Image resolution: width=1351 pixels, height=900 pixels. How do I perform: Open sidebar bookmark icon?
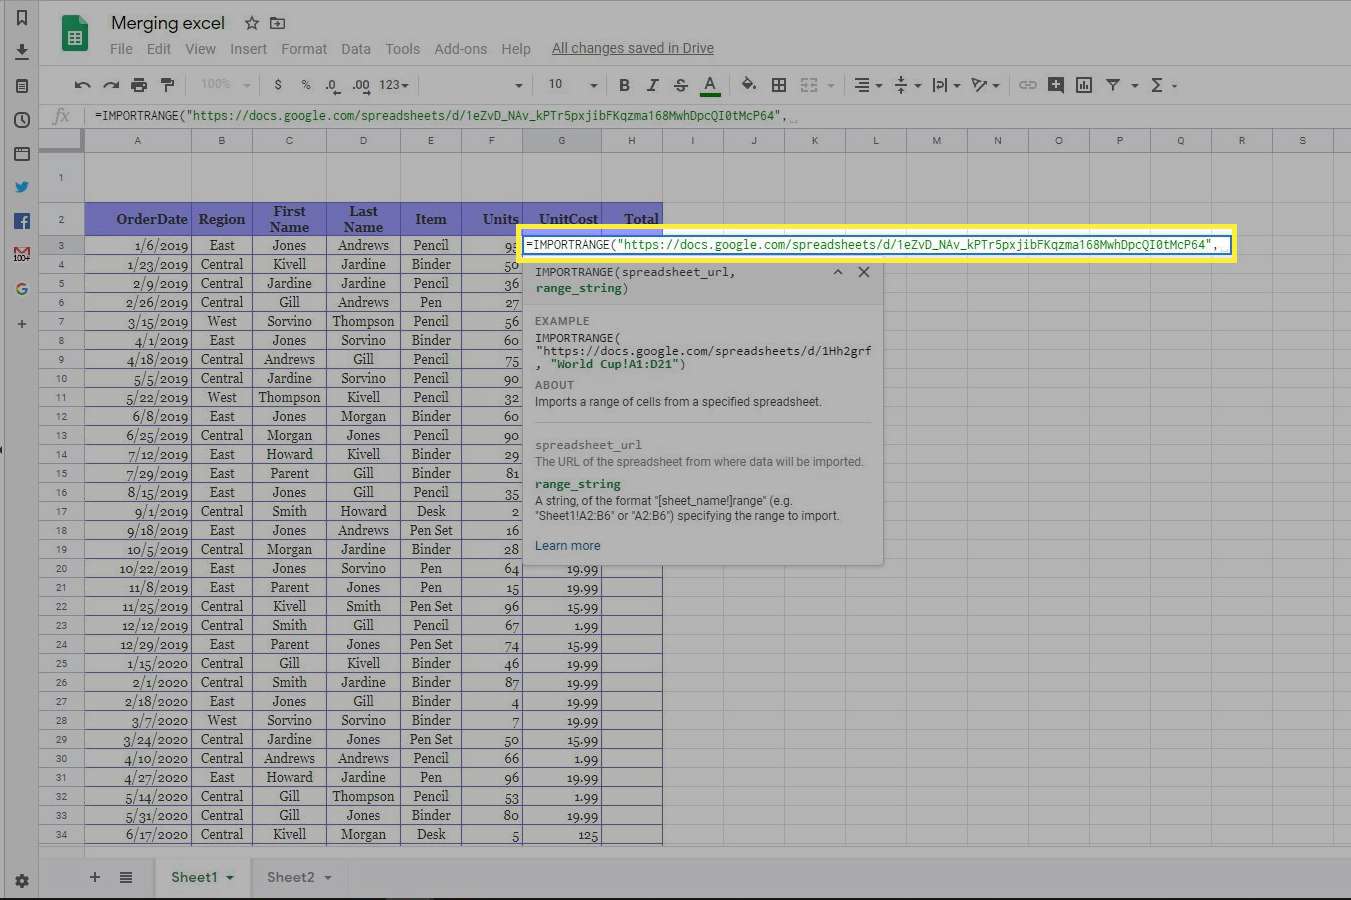coord(22,18)
